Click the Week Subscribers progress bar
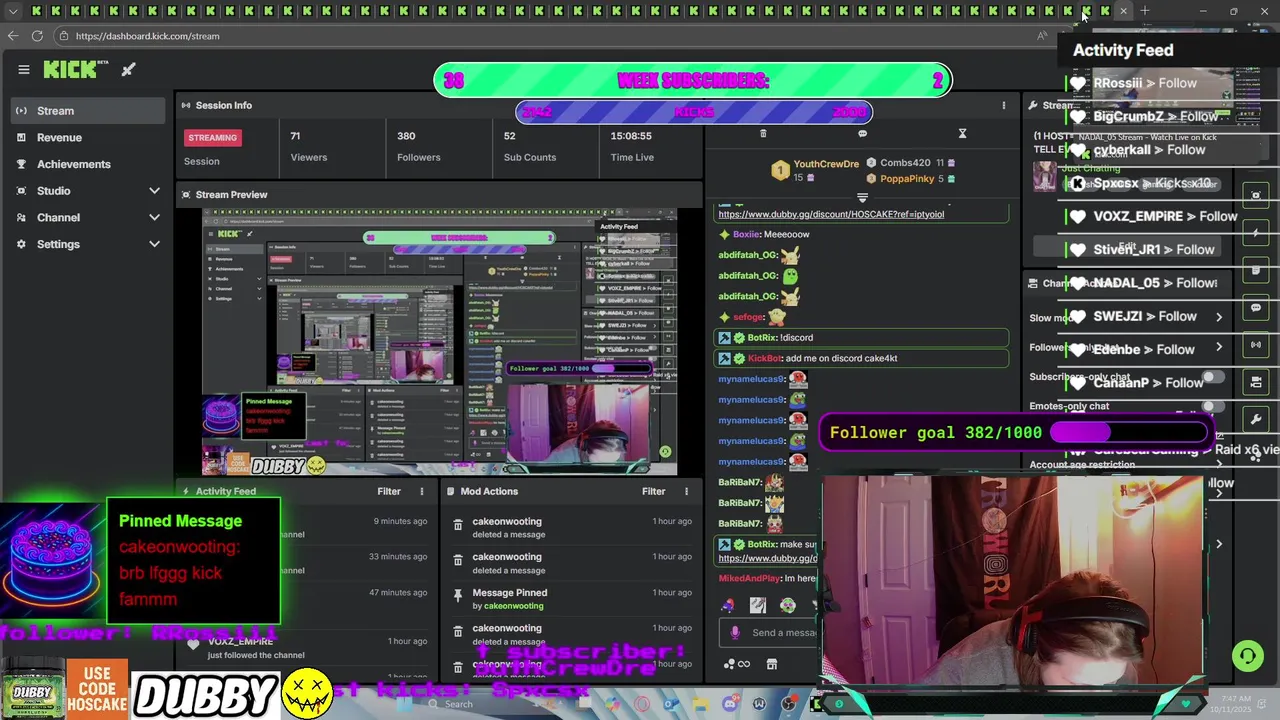This screenshot has width=1280, height=720. click(x=693, y=81)
